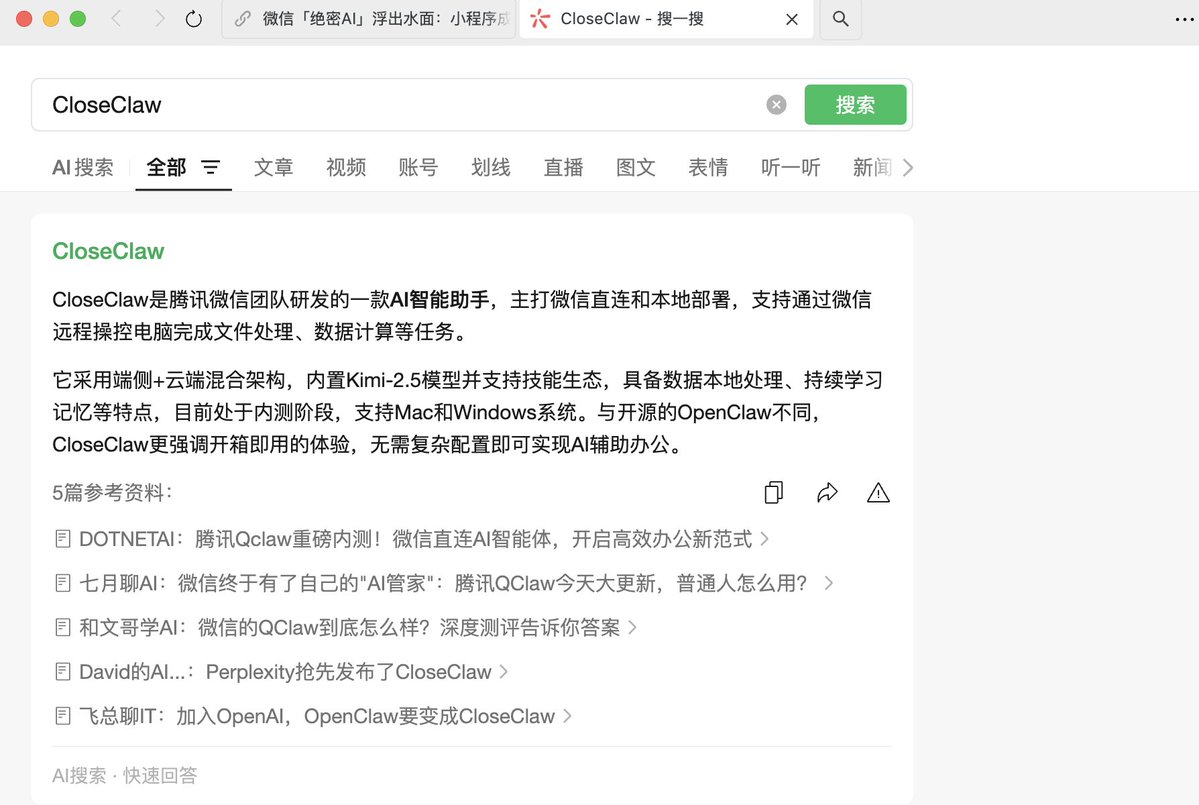
Task: Open the filter icon beside 全部
Action: [x=210, y=167]
